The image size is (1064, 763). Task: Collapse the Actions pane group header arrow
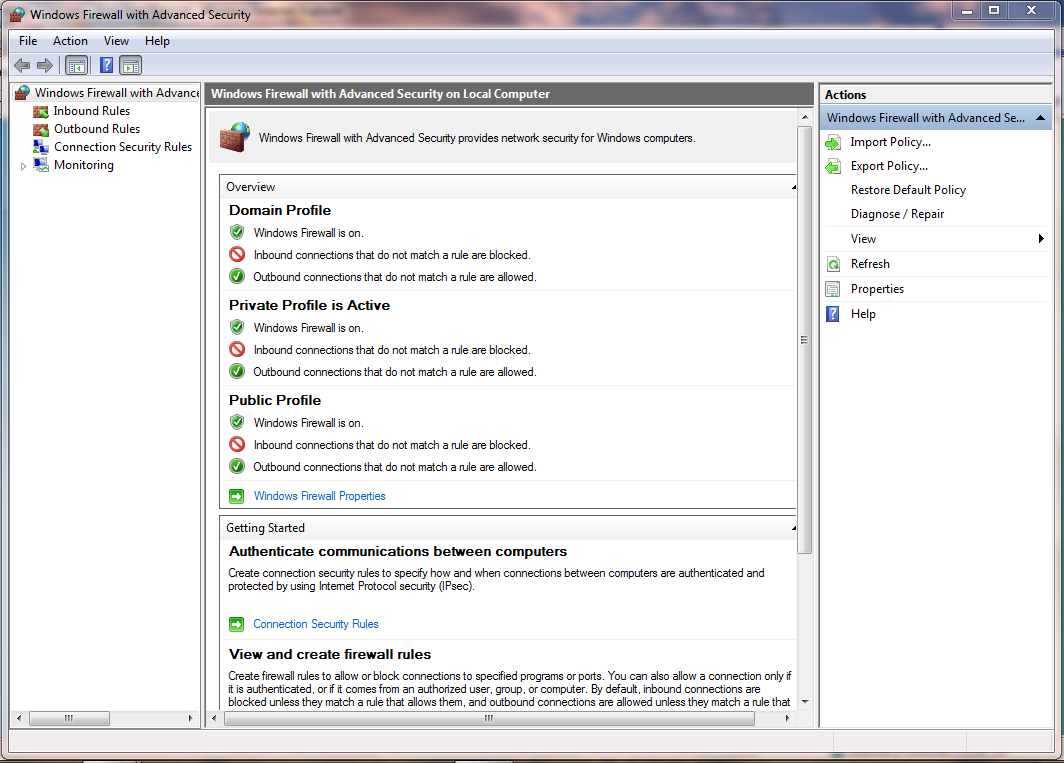(1040, 118)
